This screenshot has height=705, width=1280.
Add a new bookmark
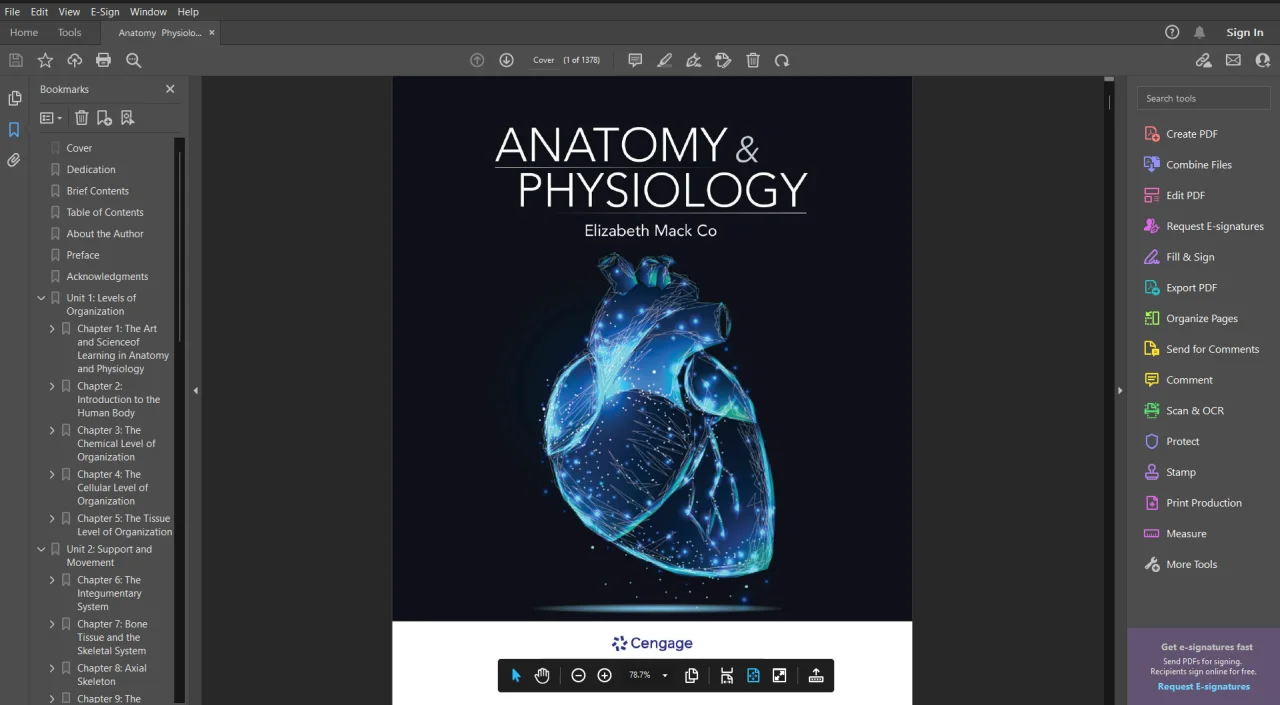point(104,118)
